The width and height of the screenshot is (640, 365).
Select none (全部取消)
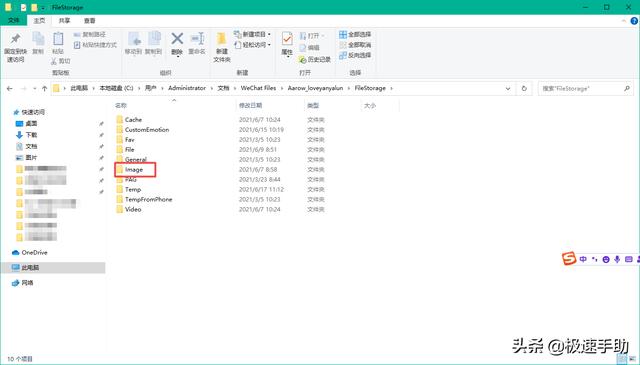pyautogui.click(x=355, y=45)
